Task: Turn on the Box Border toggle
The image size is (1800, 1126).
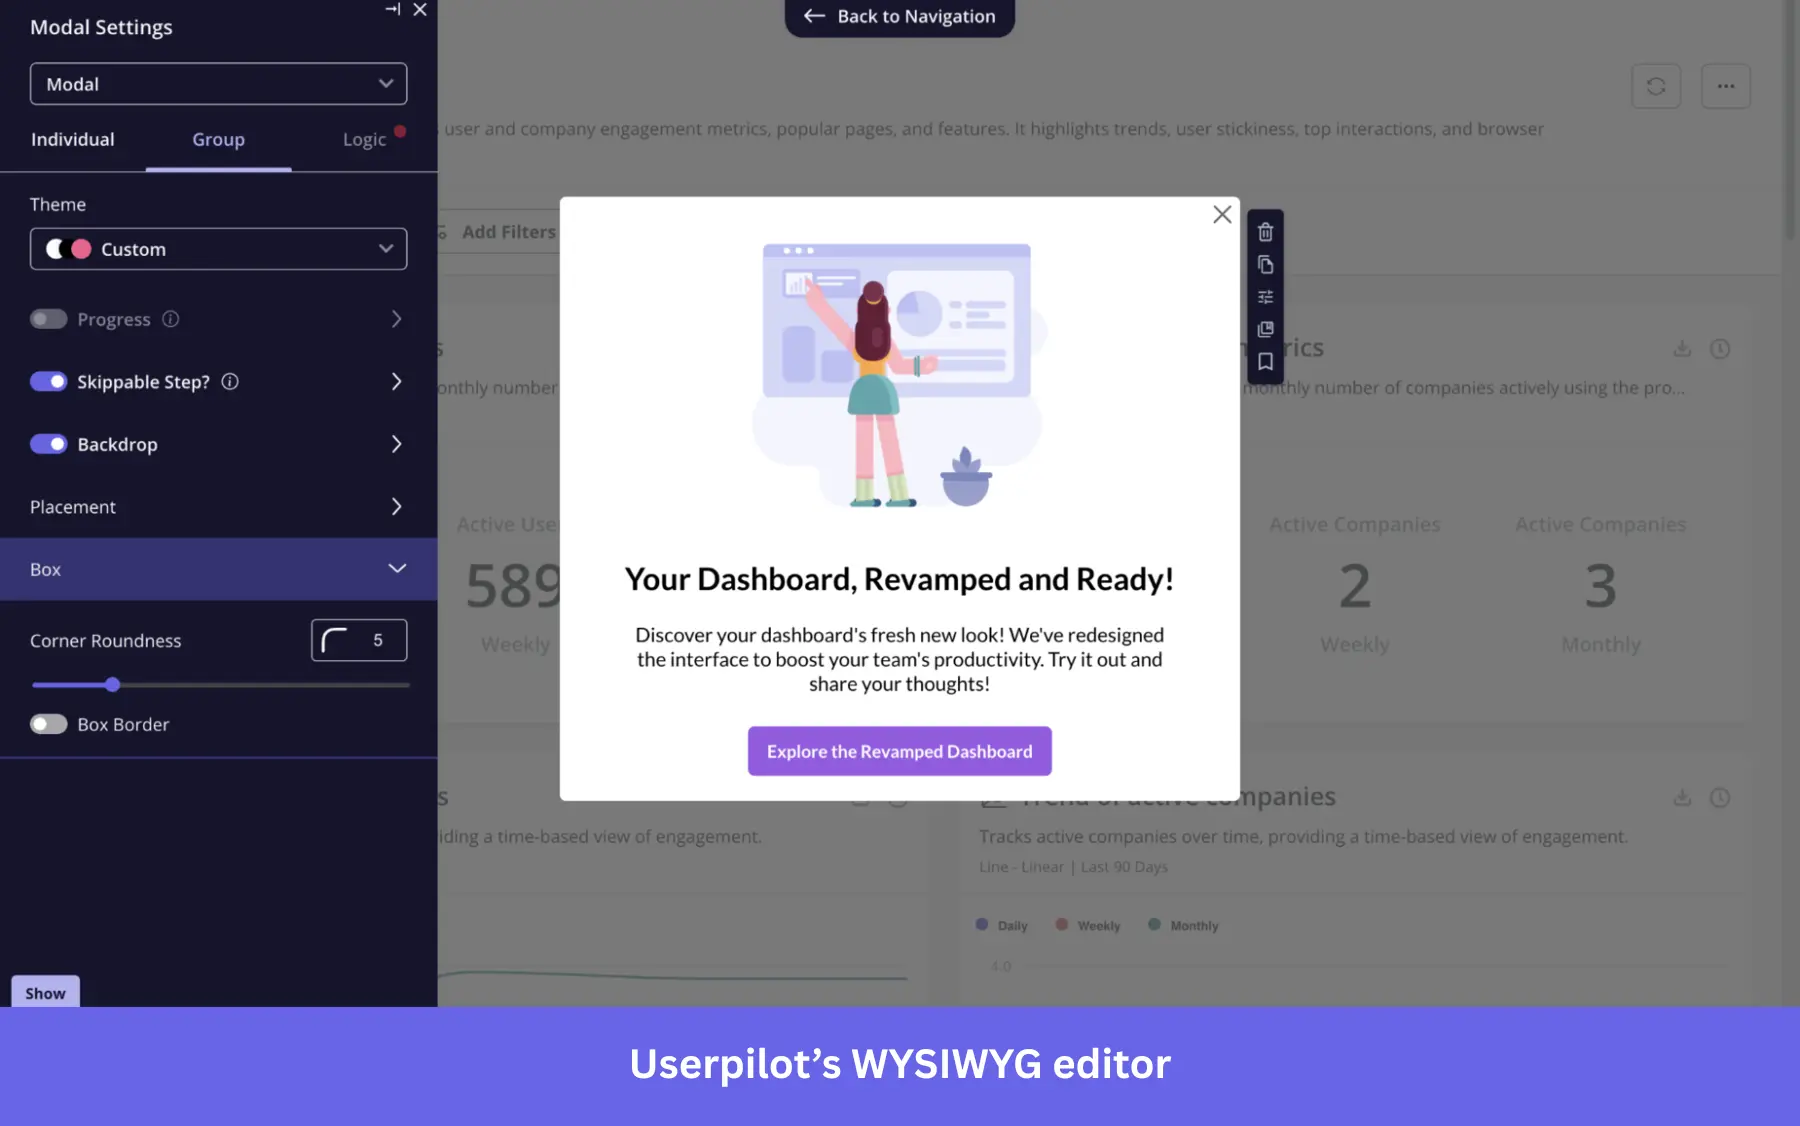Action: point(48,723)
